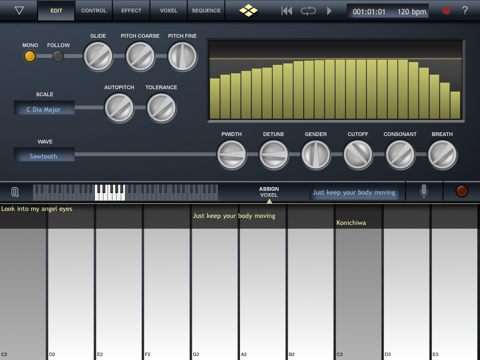The width and height of the screenshot is (480, 360).
Task: Rewind to the start of the sequence
Action: coord(286,11)
